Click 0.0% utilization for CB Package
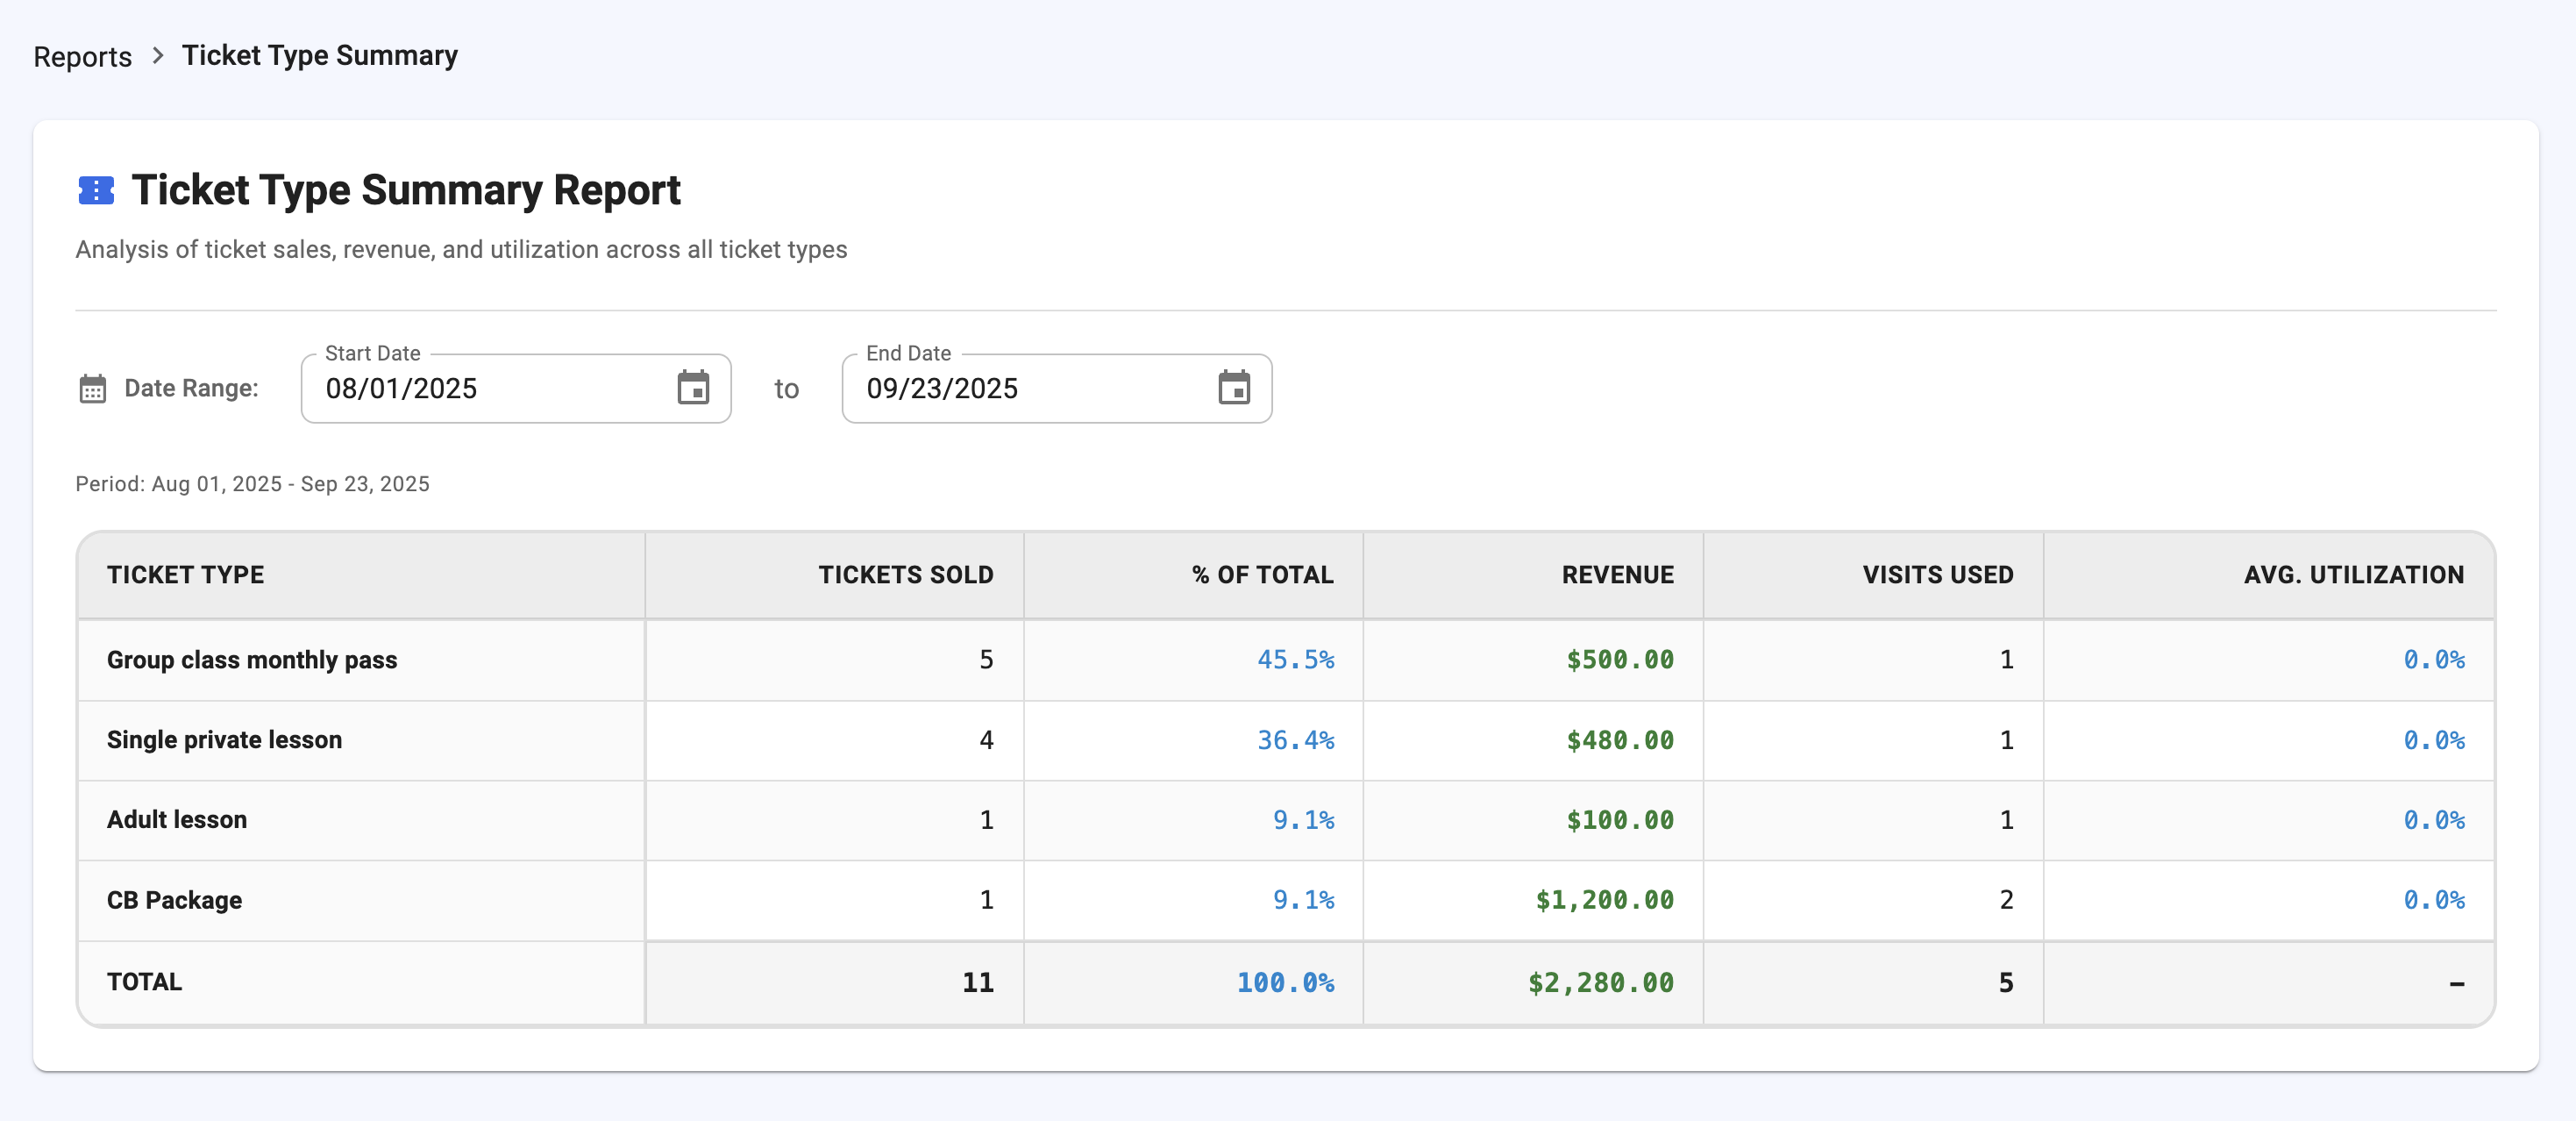This screenshot has height=1121, width=2576. click(2434, 900)
